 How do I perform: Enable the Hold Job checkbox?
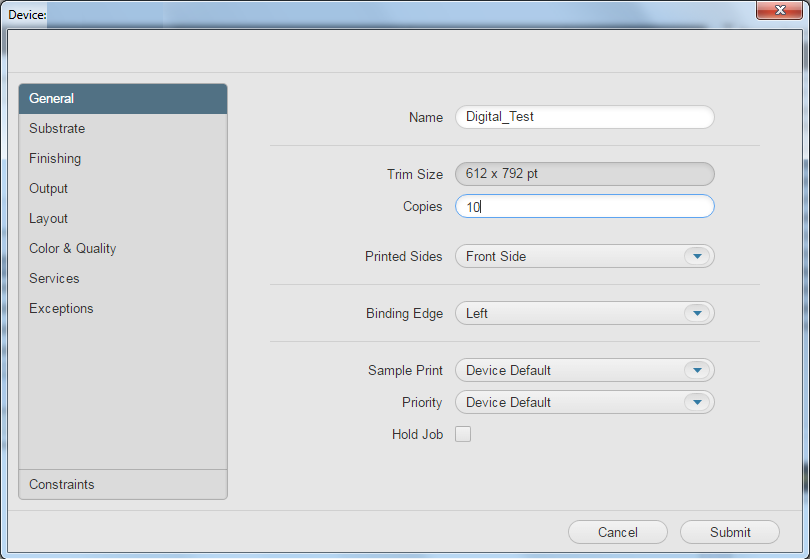(x=463, y=434)
